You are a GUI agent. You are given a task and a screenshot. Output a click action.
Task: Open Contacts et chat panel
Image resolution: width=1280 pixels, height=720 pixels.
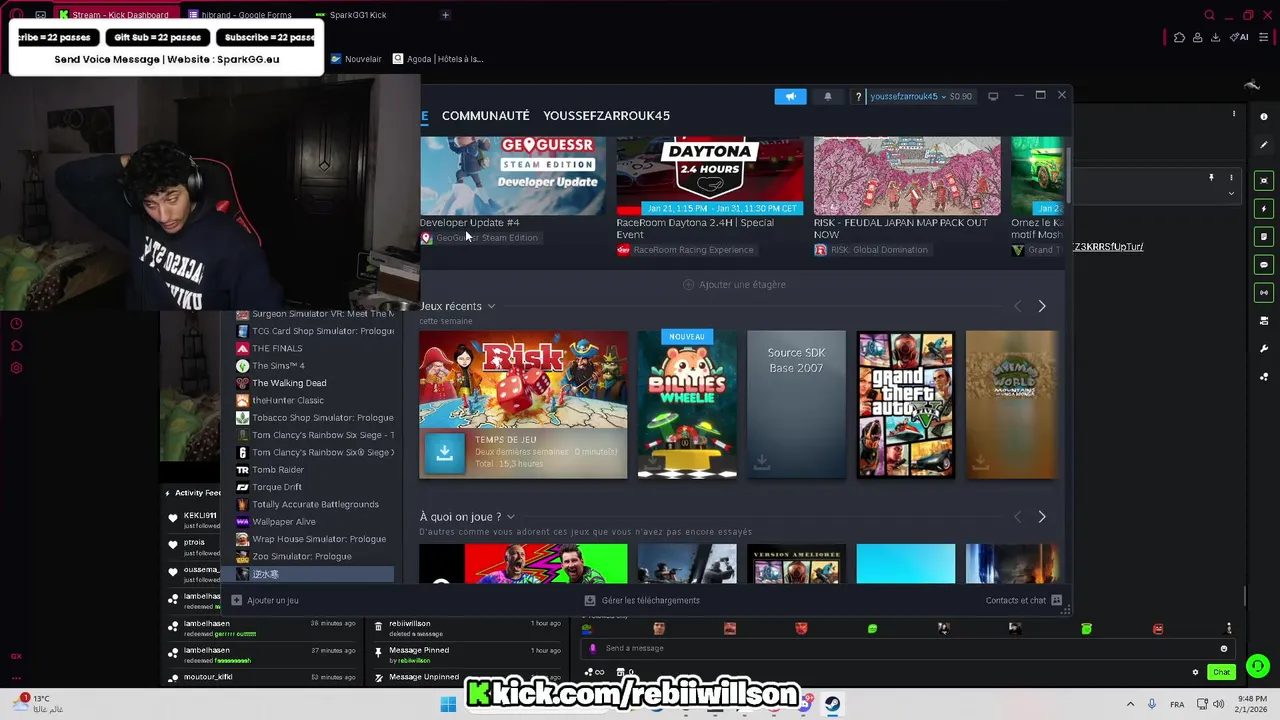pos(1023,601)
